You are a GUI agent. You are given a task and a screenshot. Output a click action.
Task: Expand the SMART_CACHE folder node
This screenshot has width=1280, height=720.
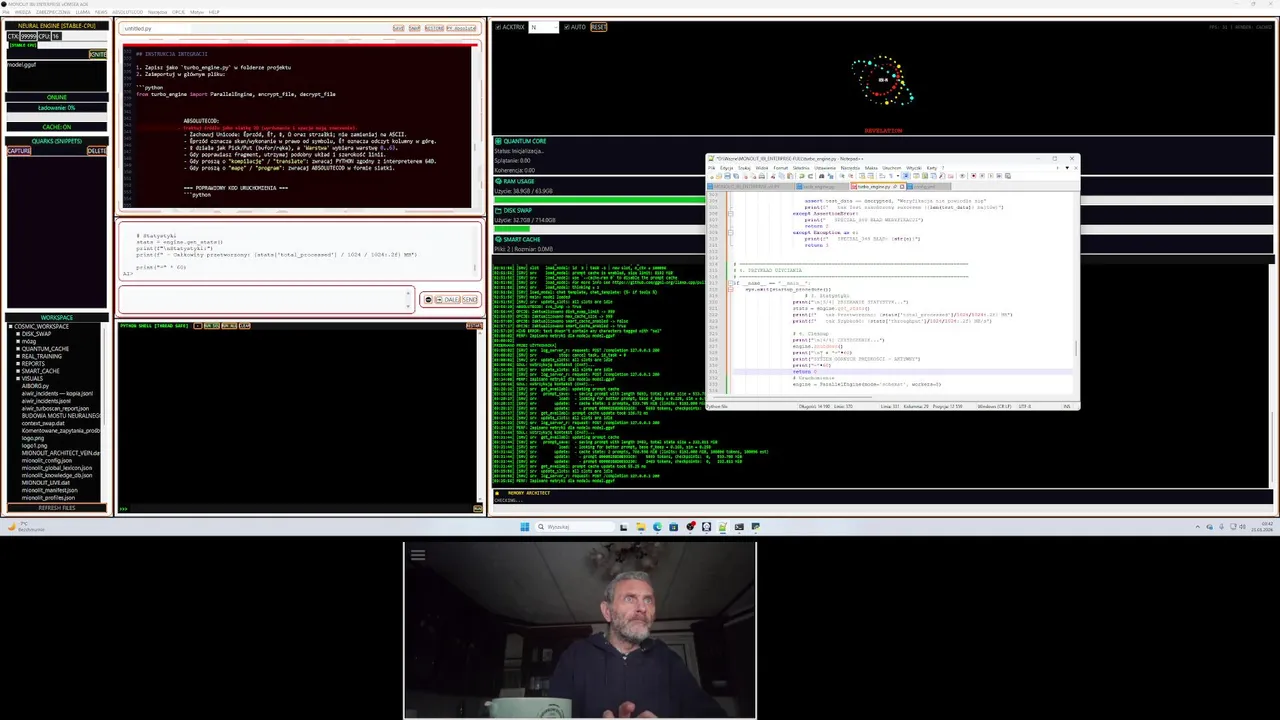[18, 371]
